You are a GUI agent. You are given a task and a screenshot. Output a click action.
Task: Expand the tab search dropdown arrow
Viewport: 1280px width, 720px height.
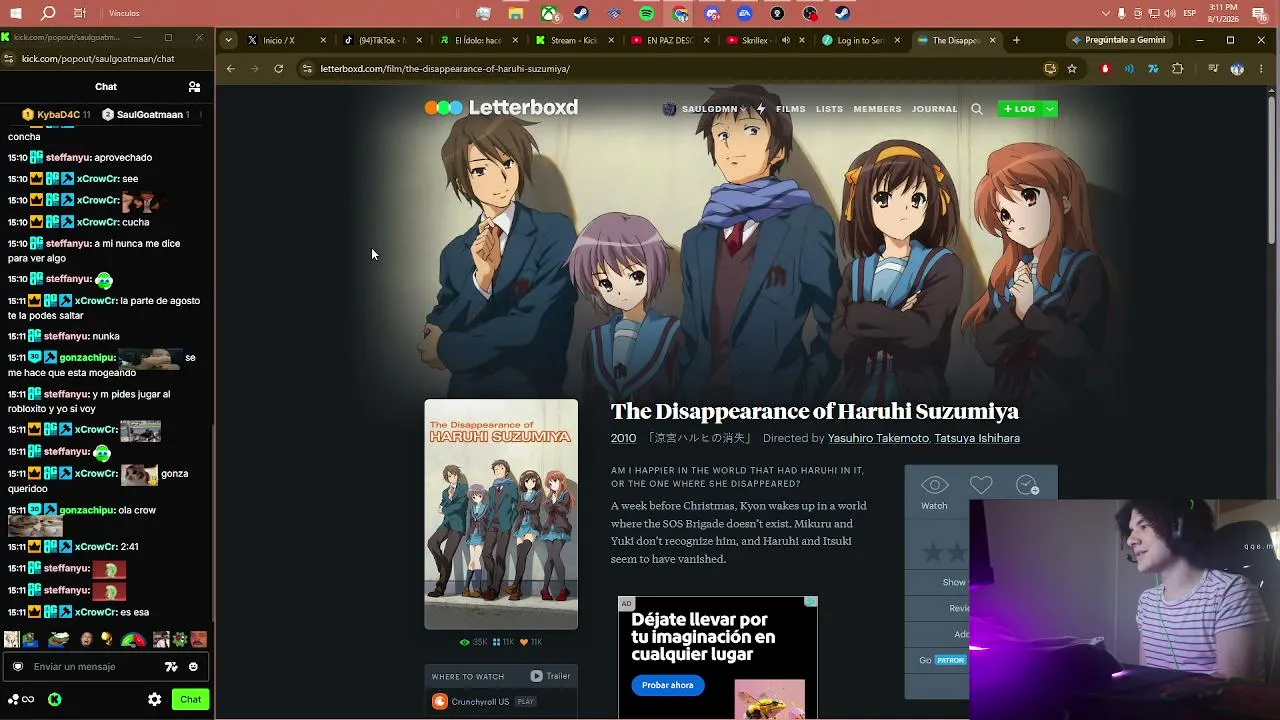click(229, 41)
